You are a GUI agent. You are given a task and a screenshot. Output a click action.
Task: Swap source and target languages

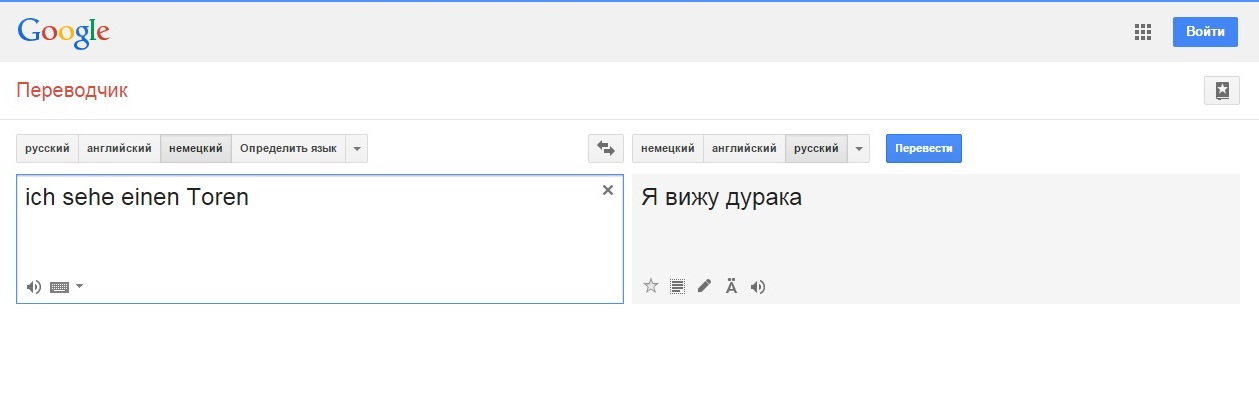point(606,148)
